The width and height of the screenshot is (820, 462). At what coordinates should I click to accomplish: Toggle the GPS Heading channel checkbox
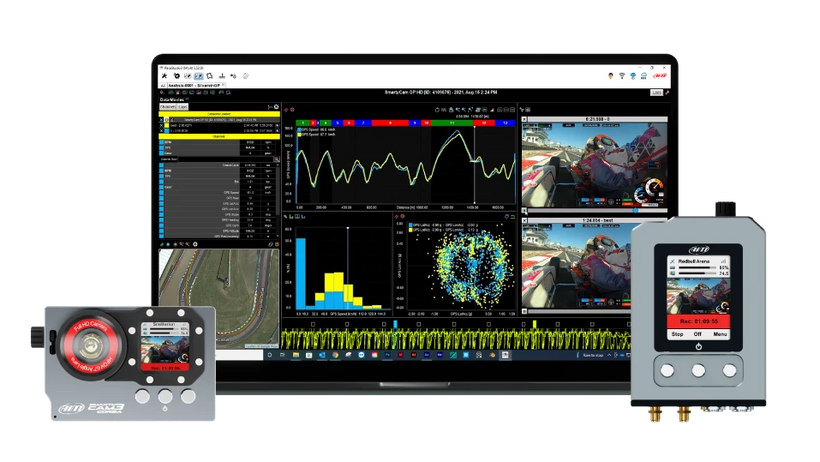(x=162, y=220)
